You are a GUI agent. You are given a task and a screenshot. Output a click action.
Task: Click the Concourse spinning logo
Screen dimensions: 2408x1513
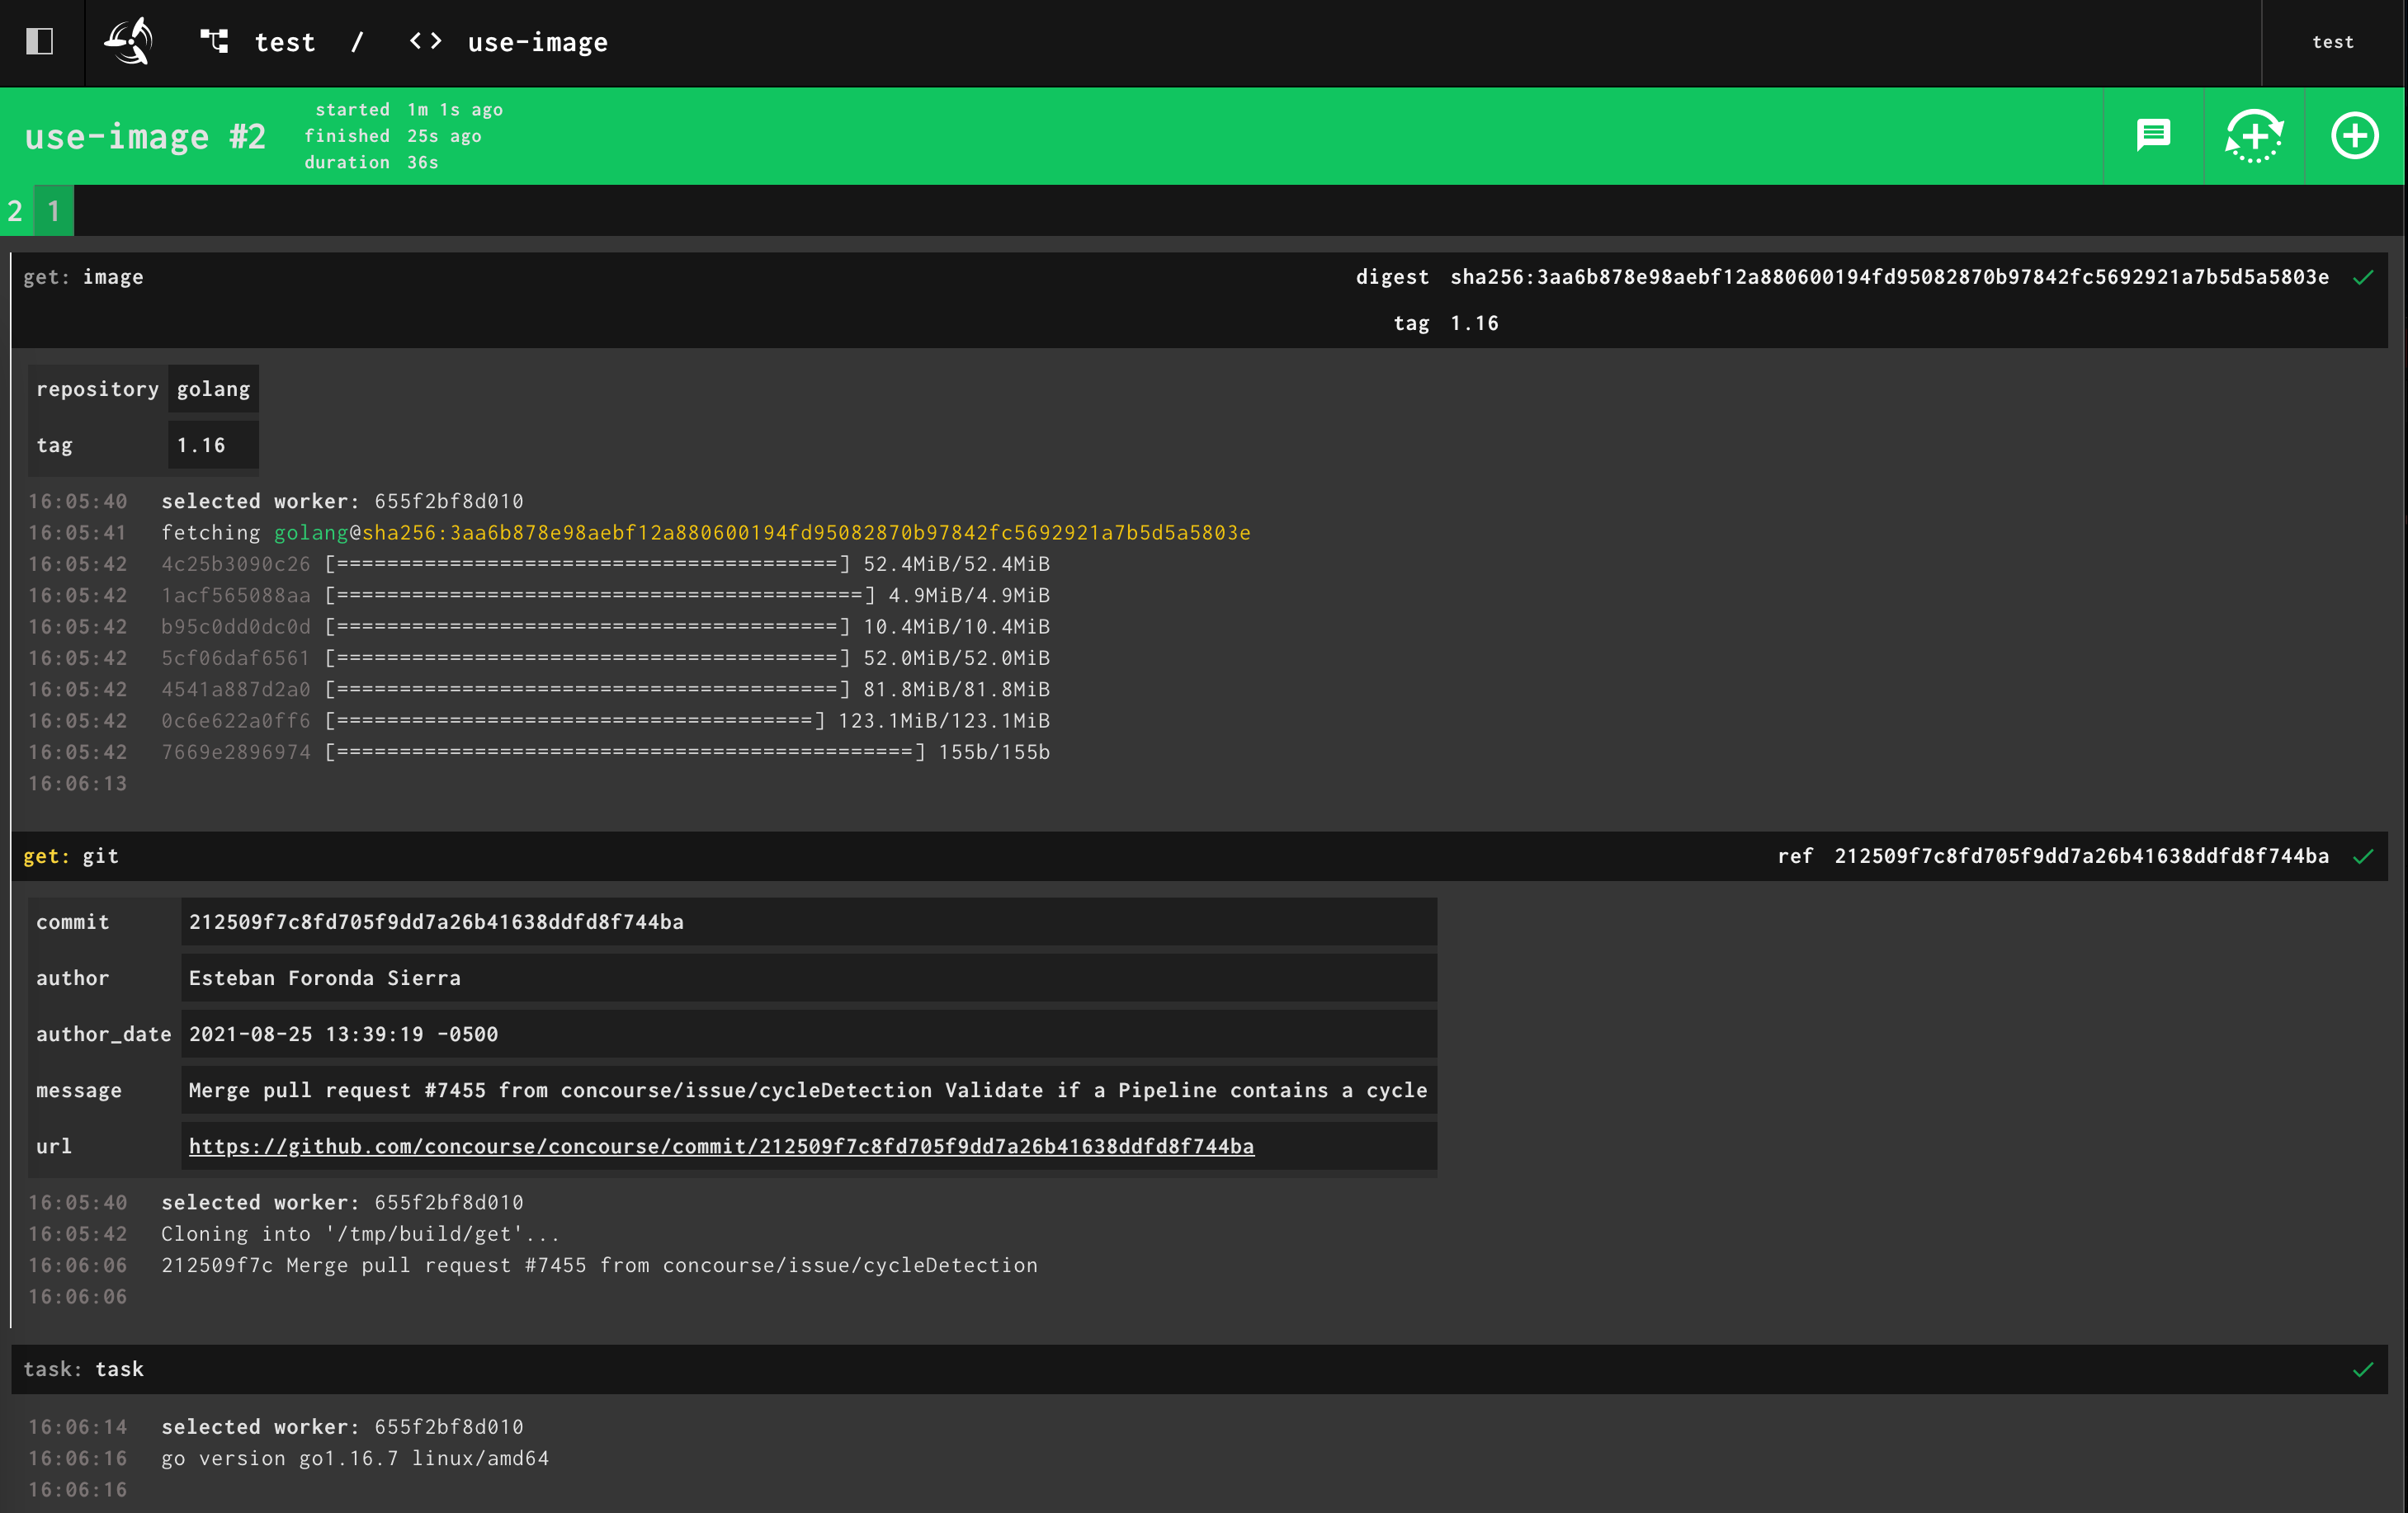point(128,42)
